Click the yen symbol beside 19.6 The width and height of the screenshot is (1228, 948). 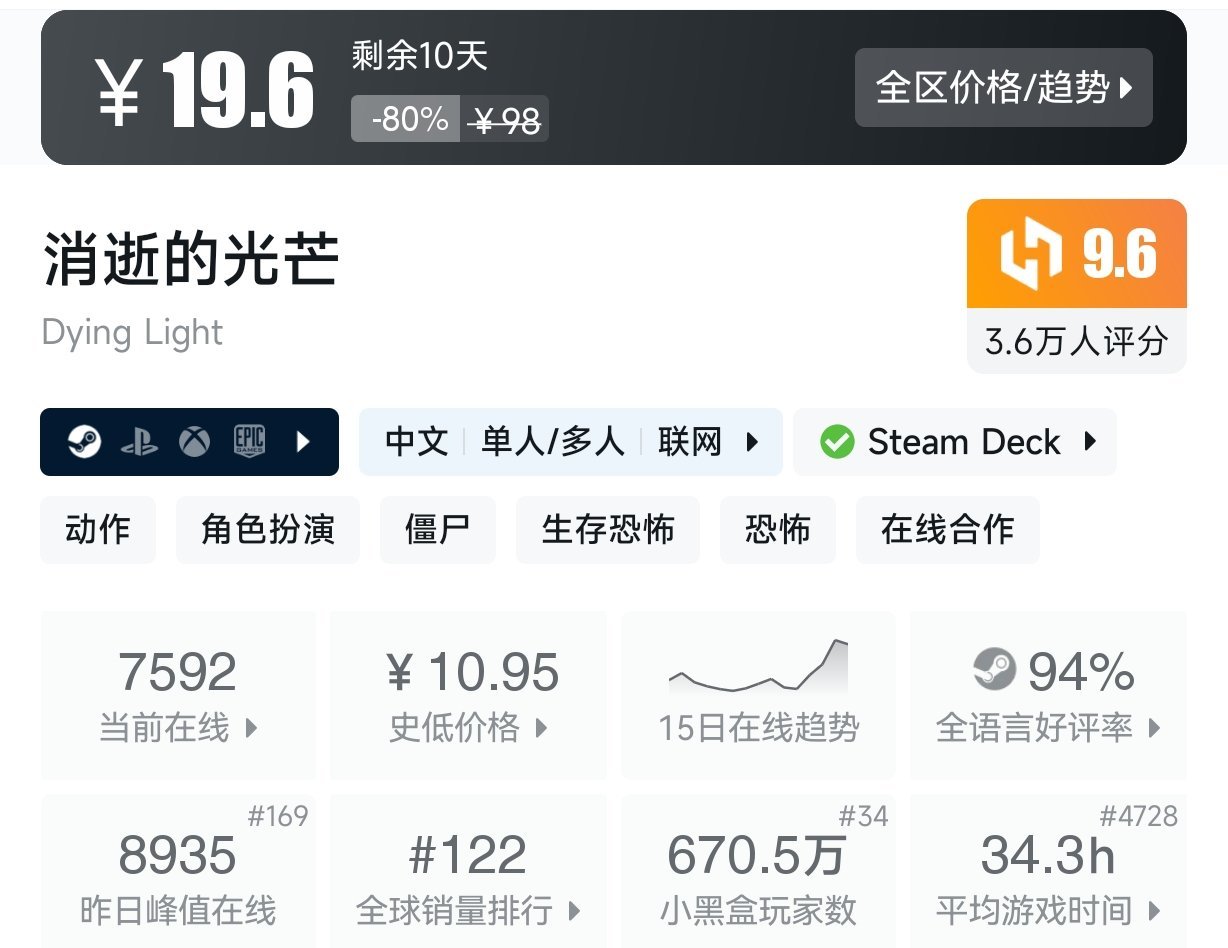point(118,91)
